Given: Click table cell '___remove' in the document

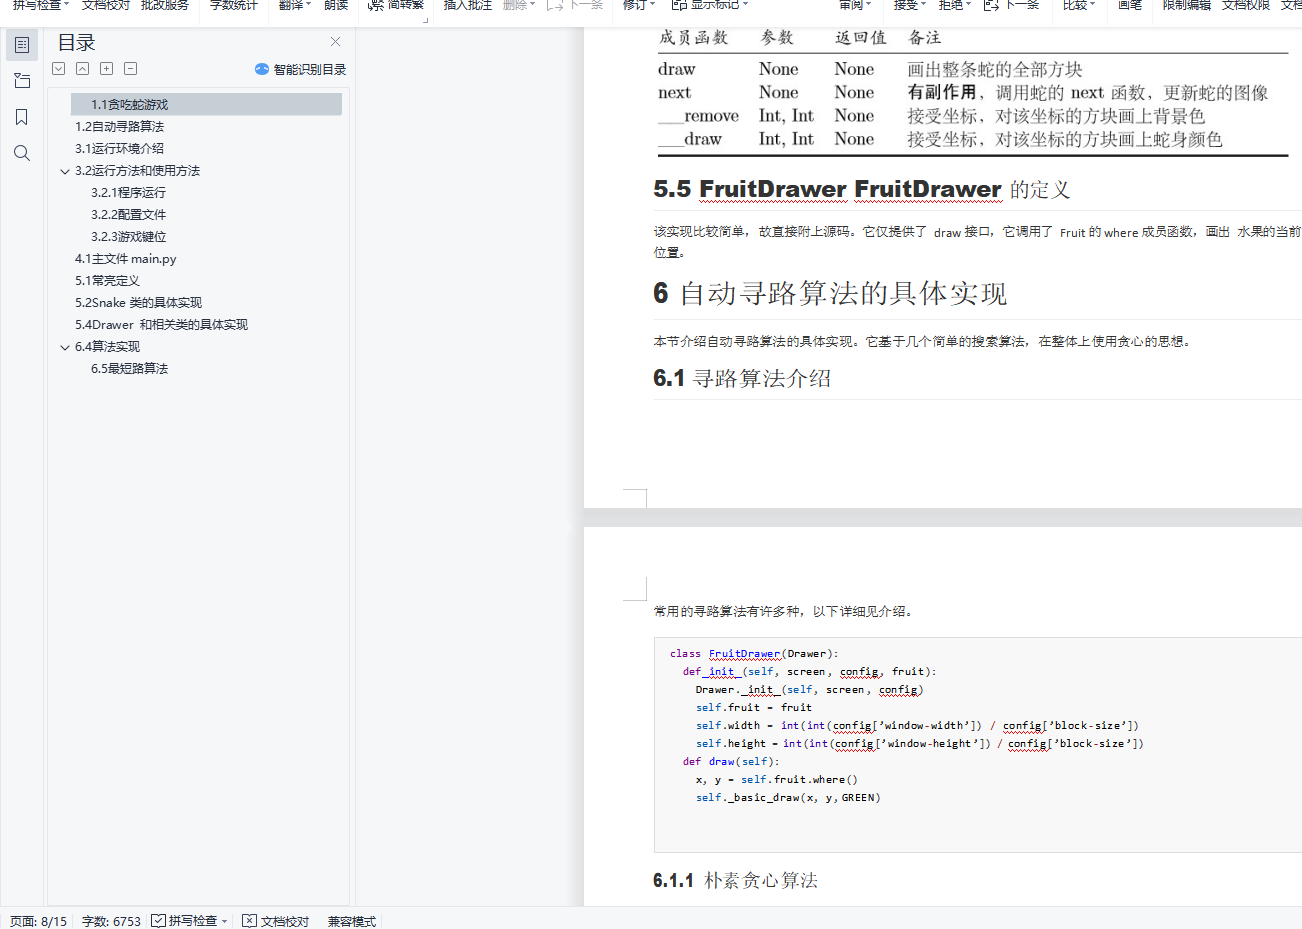Looking at the screenshot, I should pos(699,116).
